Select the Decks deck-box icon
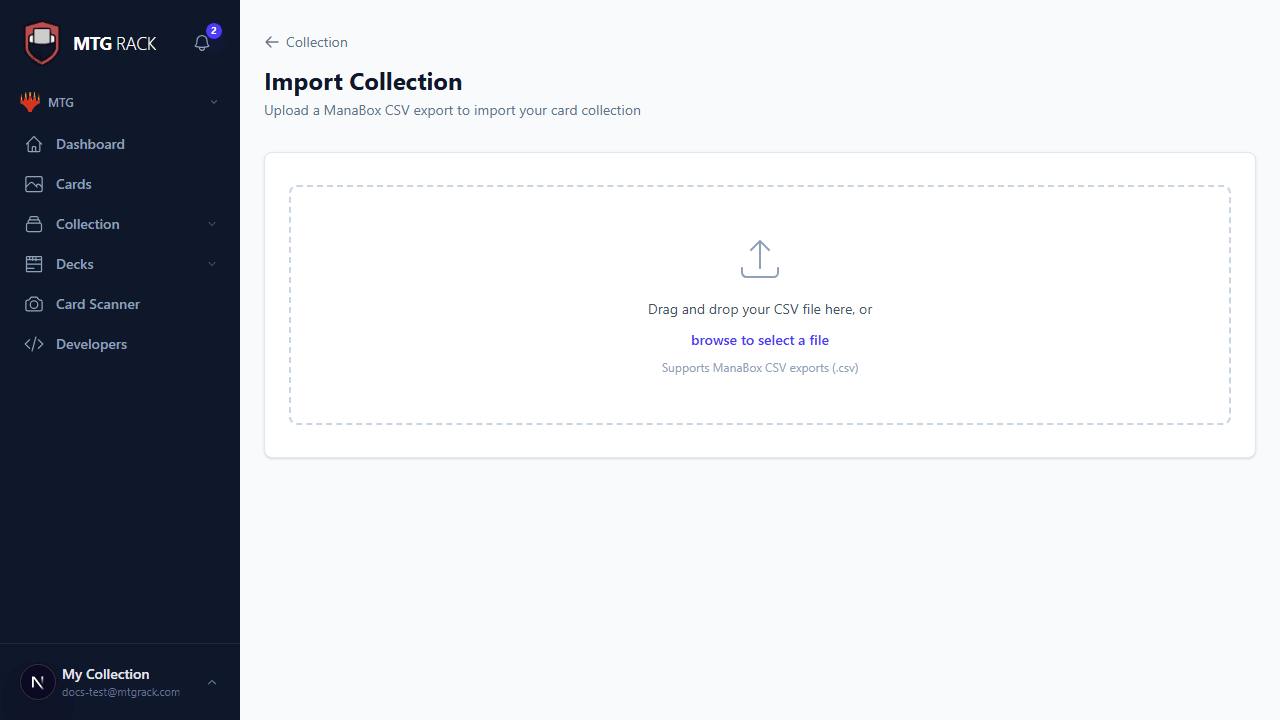 tap(33, 264)
